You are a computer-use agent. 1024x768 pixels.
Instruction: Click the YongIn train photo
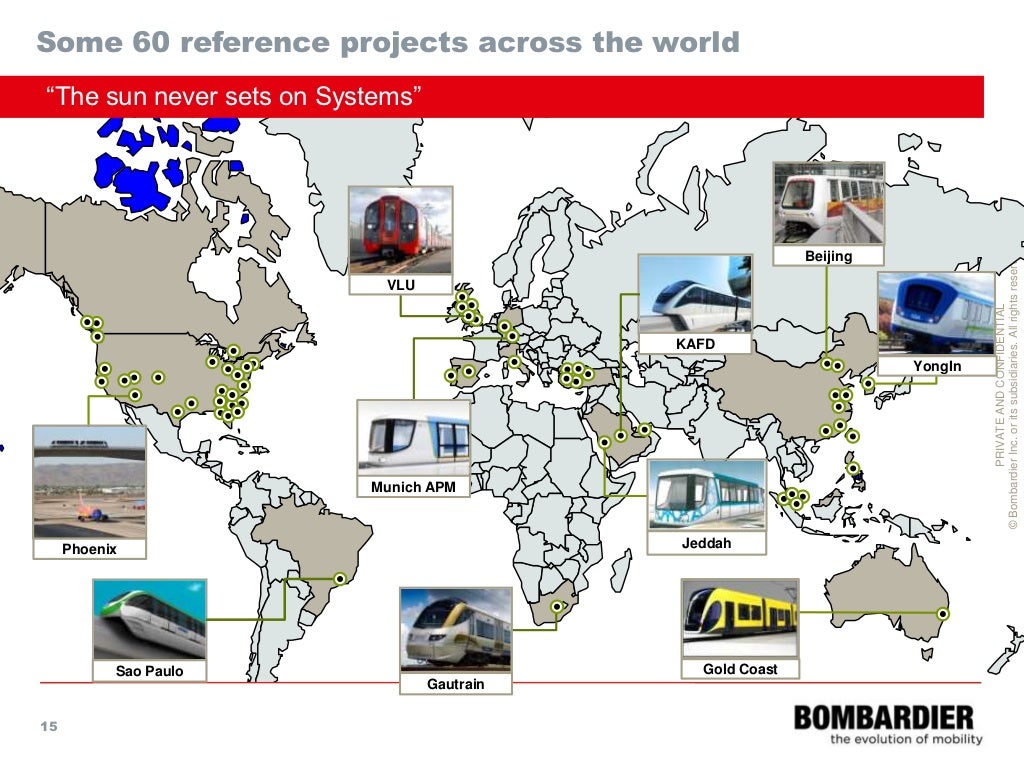click(x=936, y=314)
